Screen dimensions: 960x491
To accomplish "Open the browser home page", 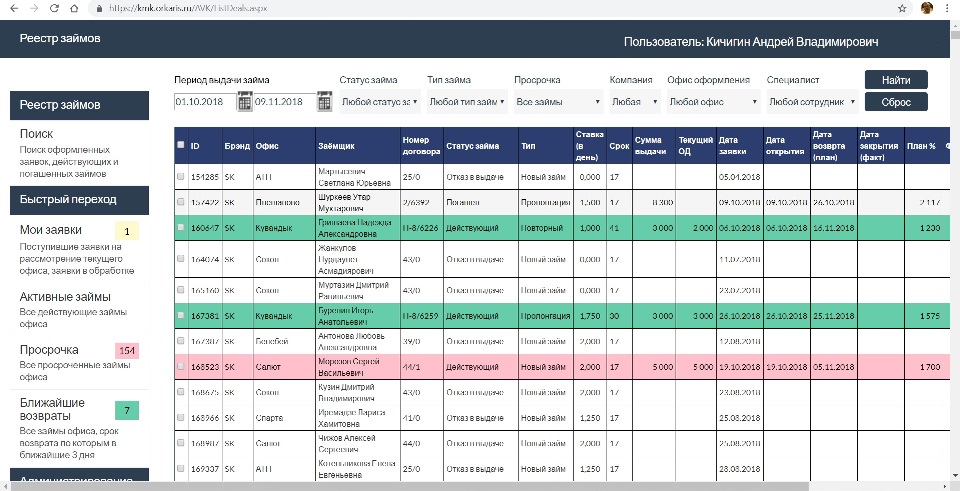I will tap(74, 9).
